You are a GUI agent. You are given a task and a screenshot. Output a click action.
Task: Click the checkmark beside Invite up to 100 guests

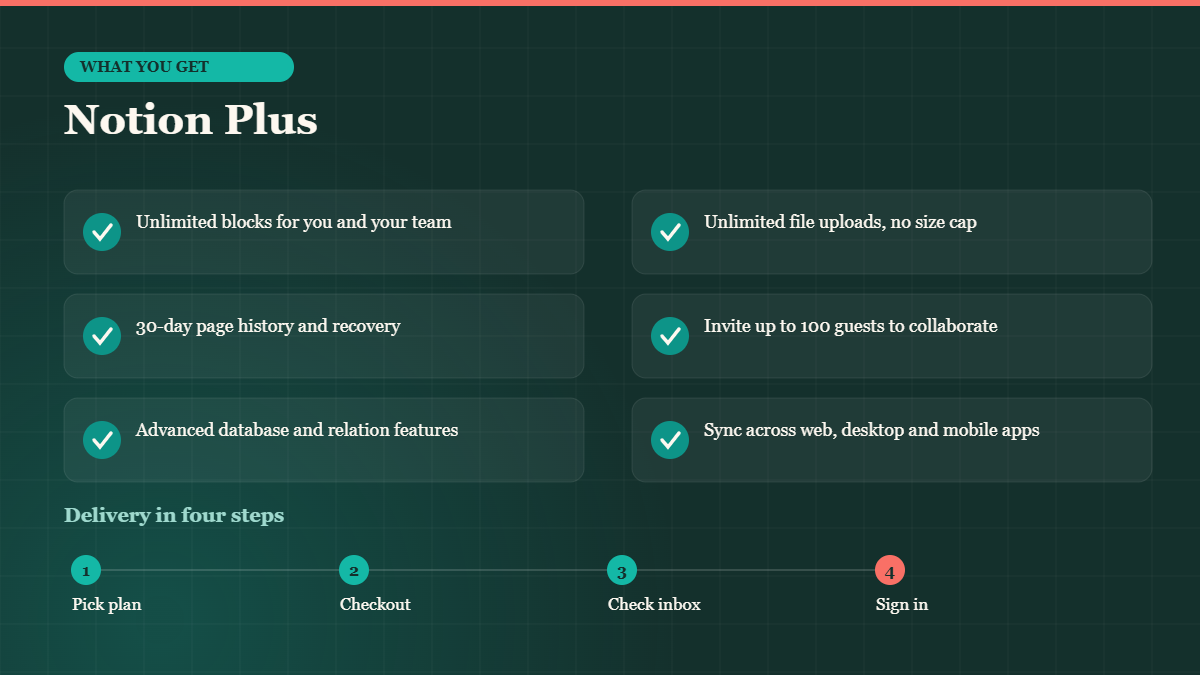click(670, 336)
